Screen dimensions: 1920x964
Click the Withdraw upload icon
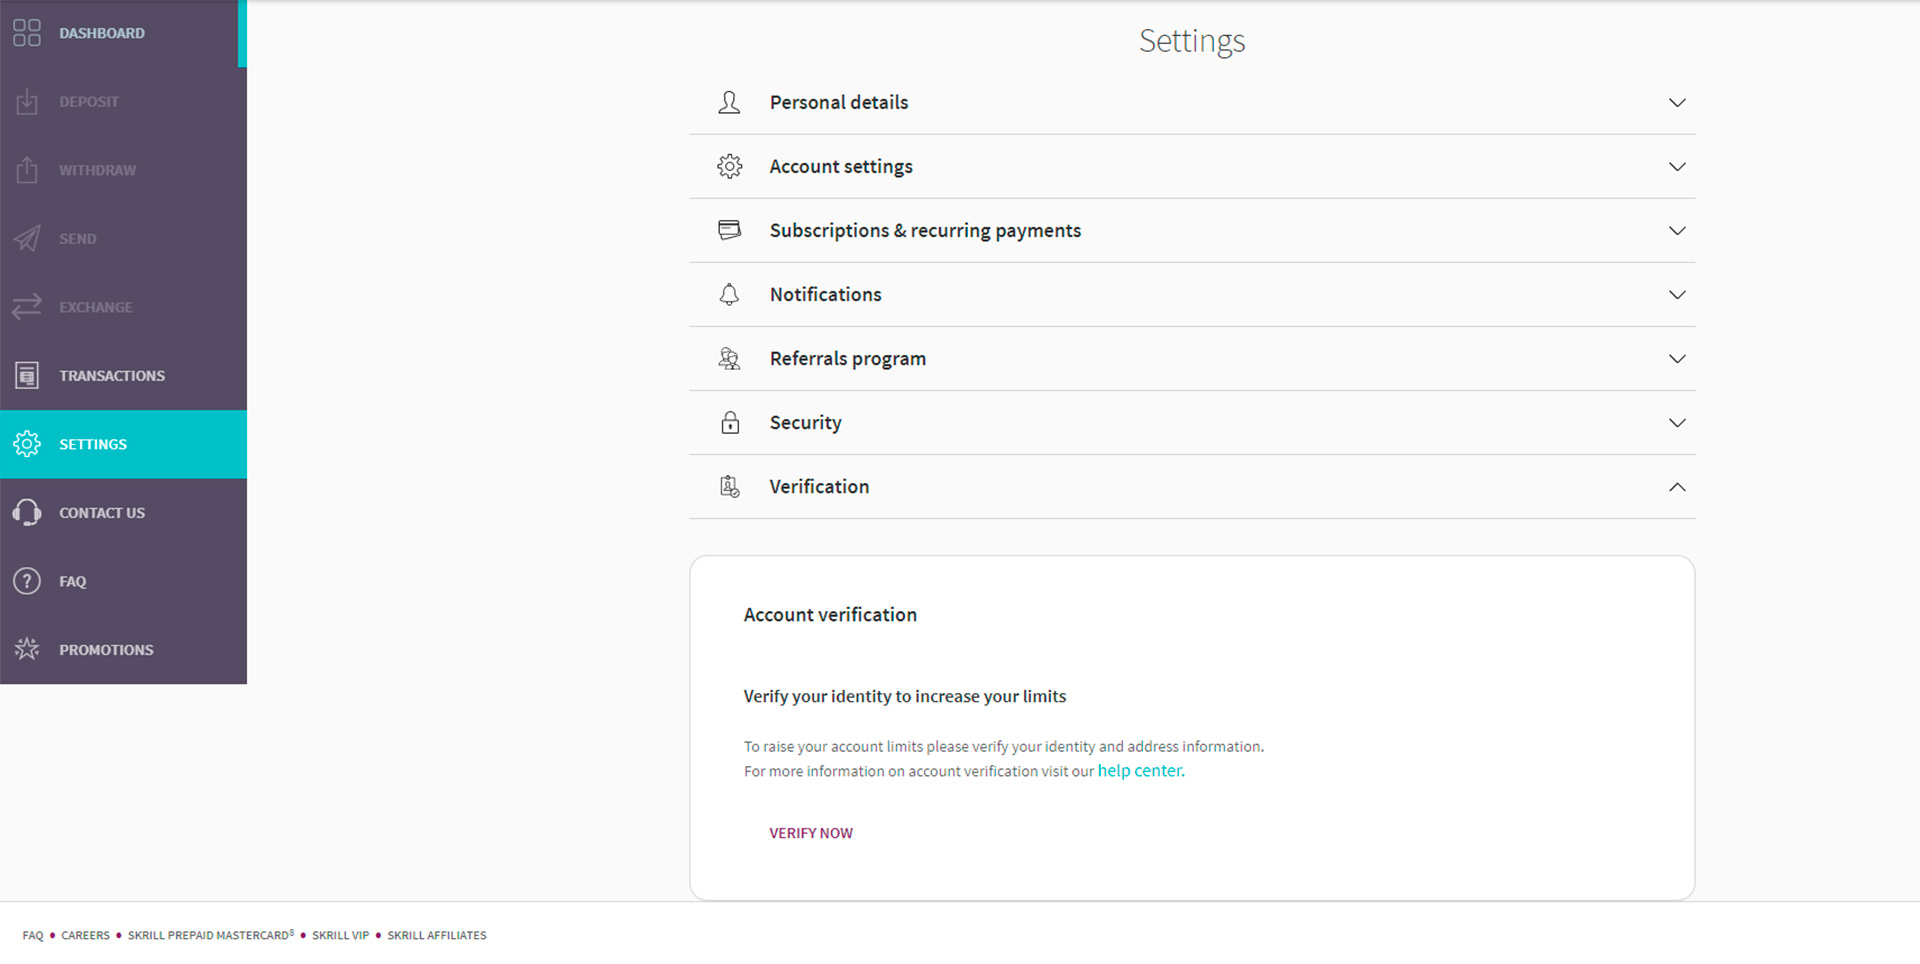click(27, 169)
